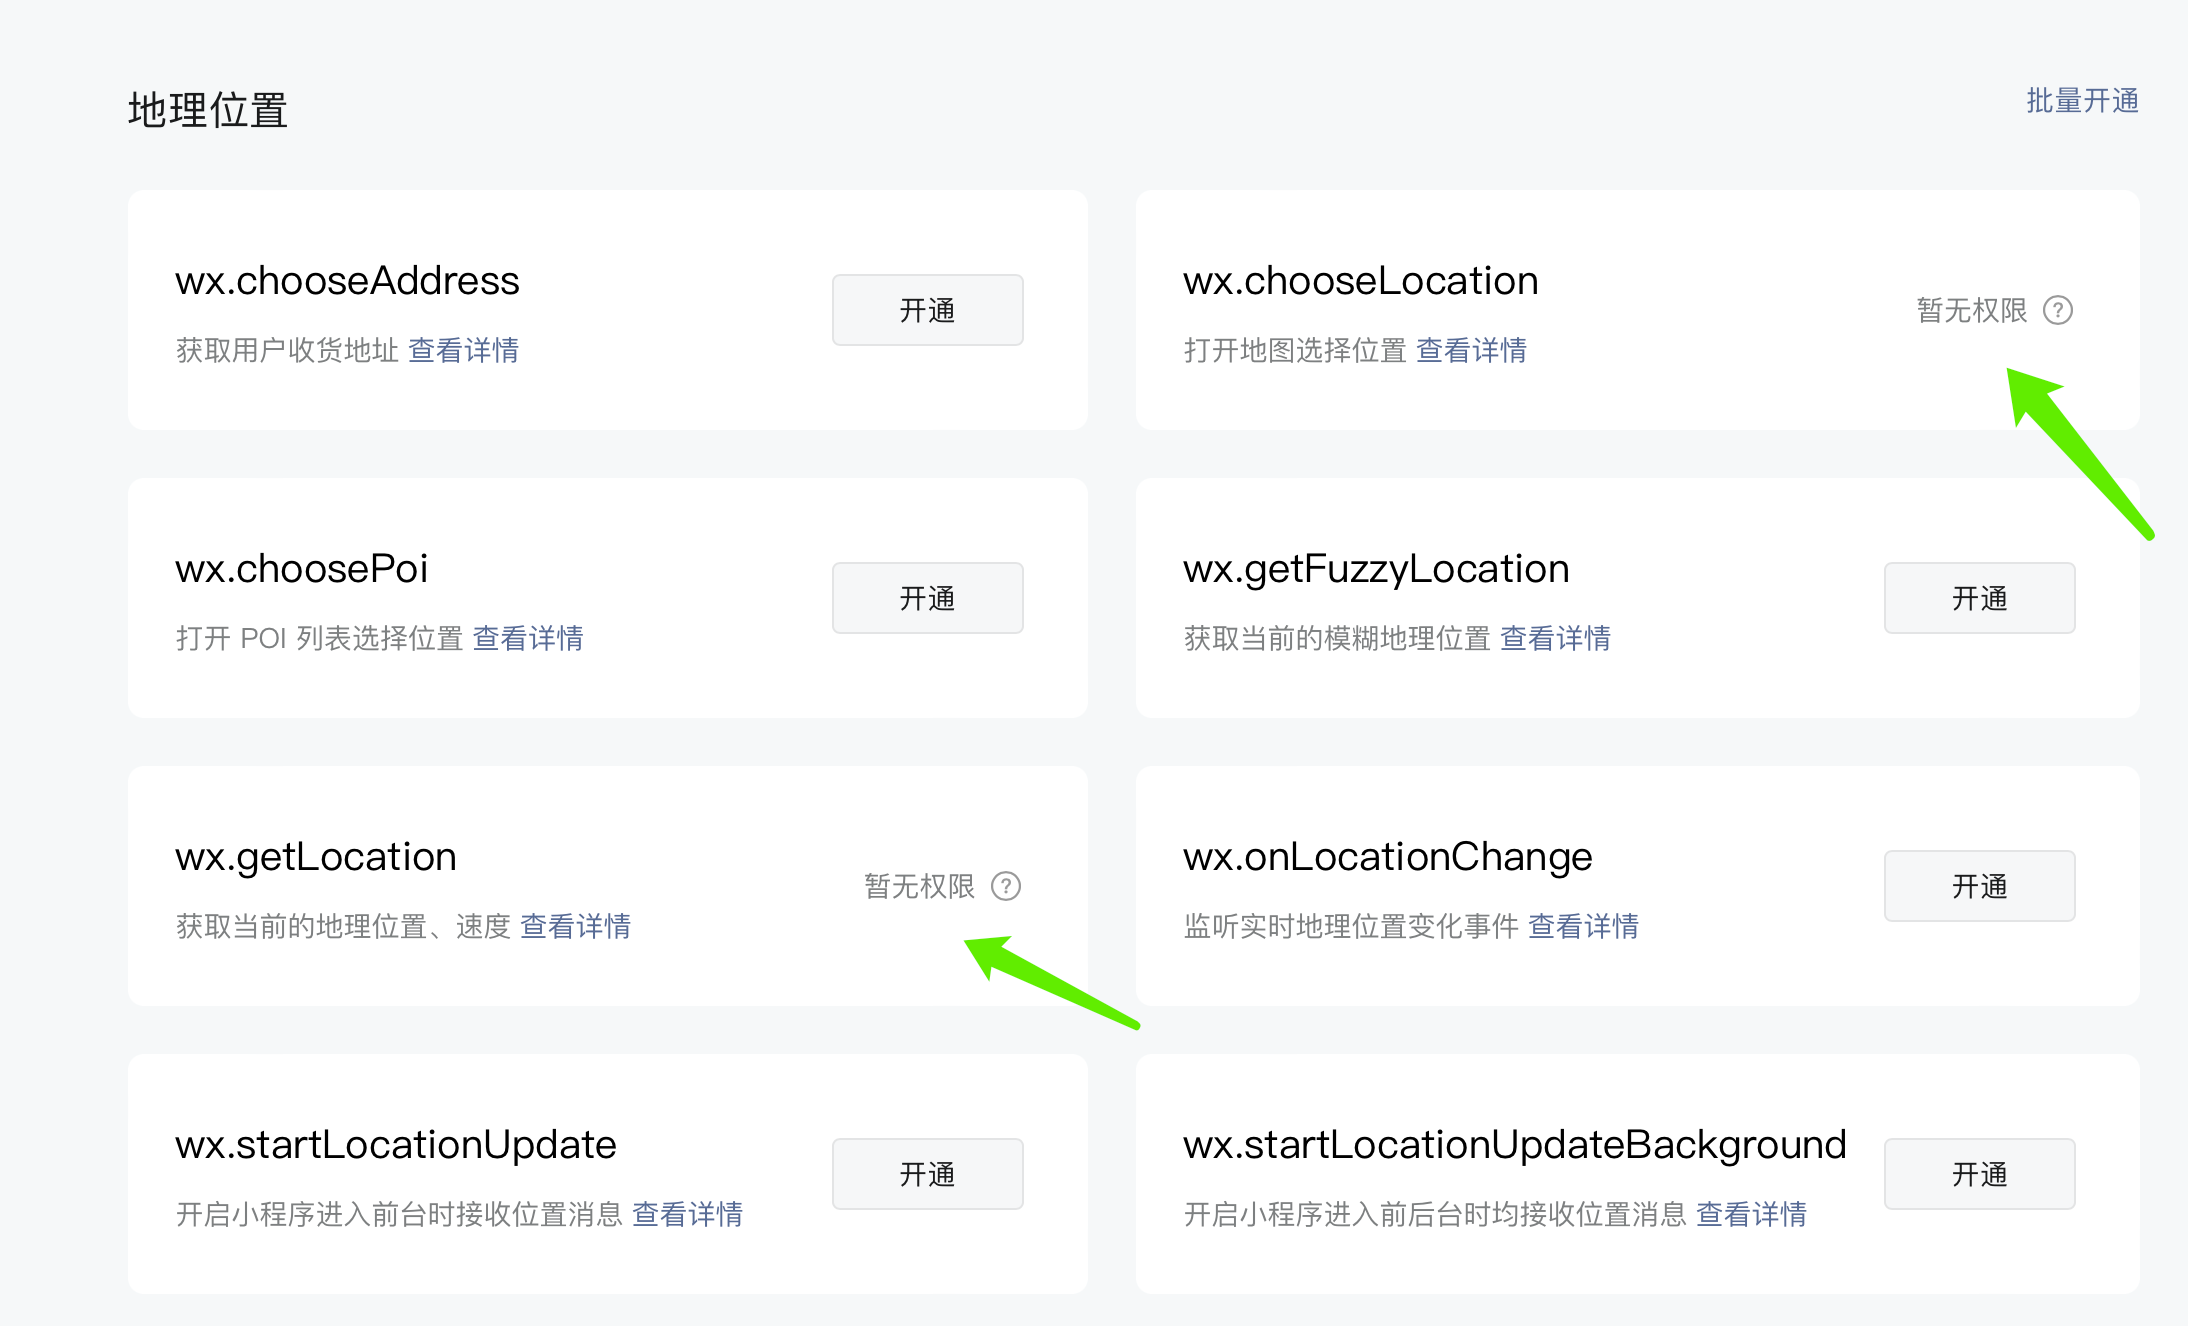2188x1326 pixels.
Task: Enable wx.startLocationUpdate with 开通 button
Action: coord(927,1174)
